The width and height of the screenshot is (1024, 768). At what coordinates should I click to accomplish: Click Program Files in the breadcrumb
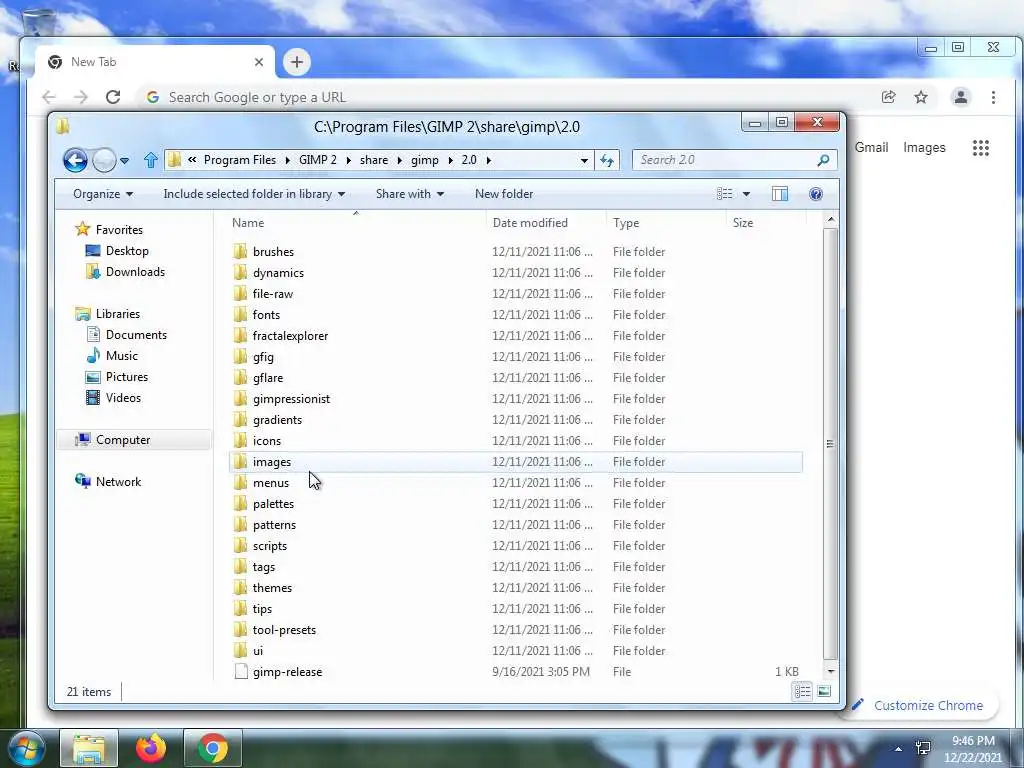pyautogui.click(x=240, y=160)
